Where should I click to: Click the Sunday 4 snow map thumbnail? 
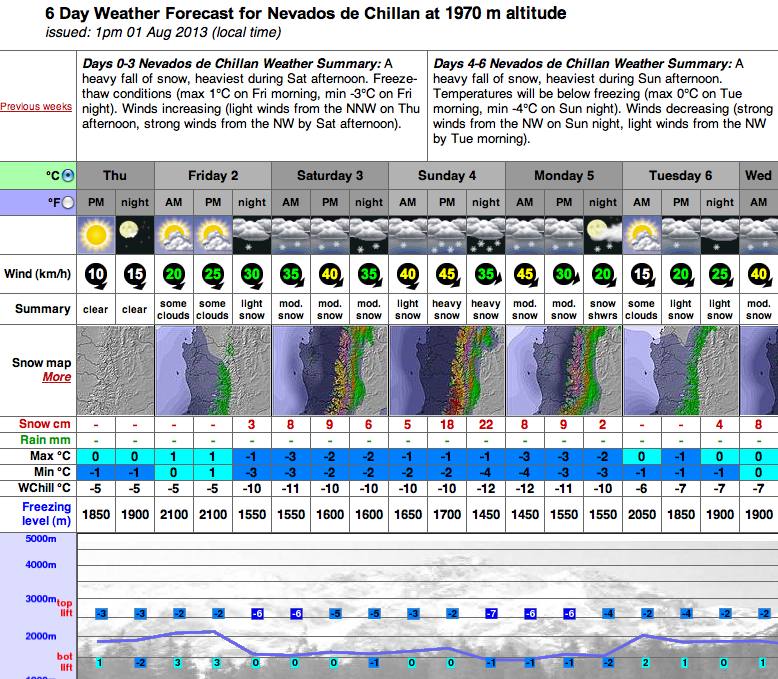[447, 371]
